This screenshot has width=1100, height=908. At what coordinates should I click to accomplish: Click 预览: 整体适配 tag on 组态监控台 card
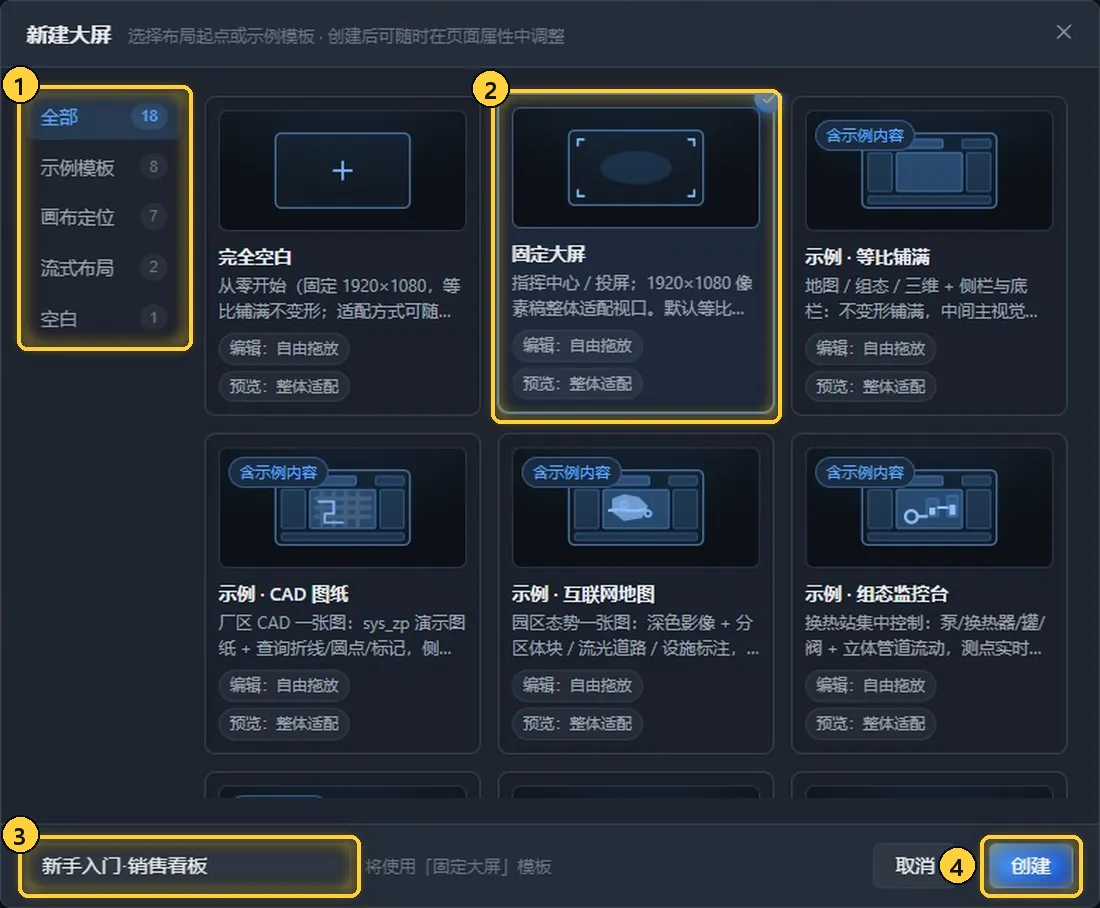coord(871,723)
